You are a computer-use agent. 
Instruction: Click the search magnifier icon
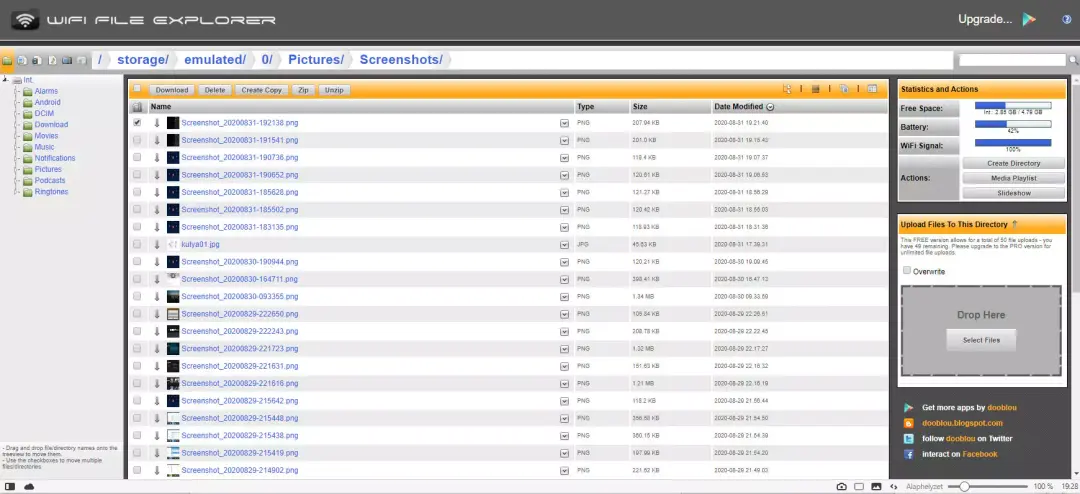(1073, 61)
